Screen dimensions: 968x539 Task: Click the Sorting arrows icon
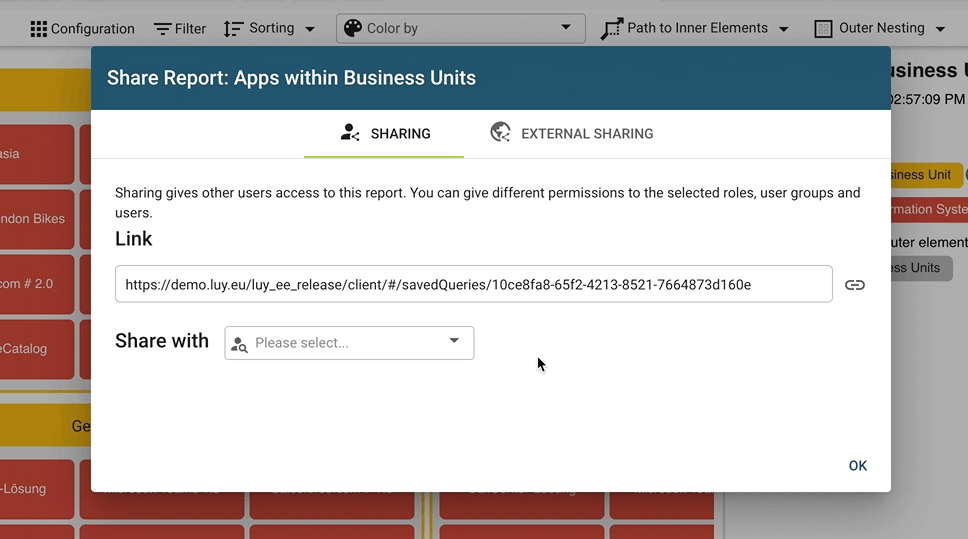pos(233,29)
